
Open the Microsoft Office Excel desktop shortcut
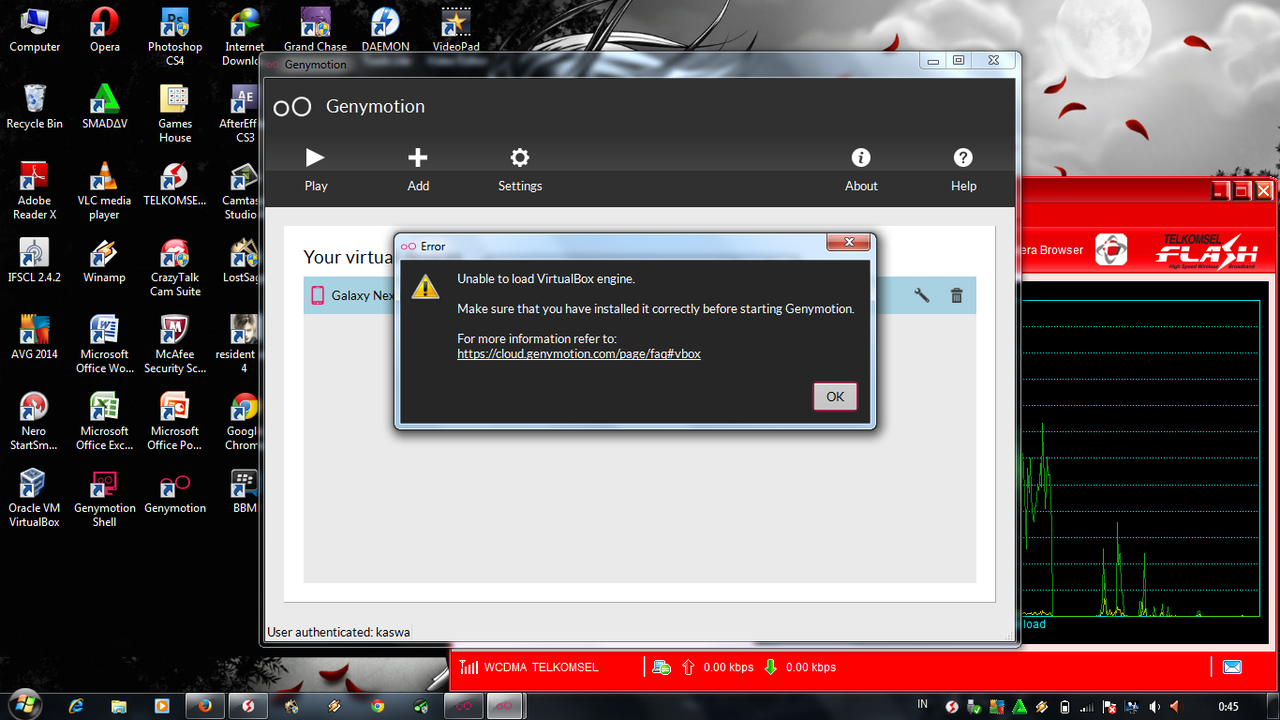[x=105, y=422]
